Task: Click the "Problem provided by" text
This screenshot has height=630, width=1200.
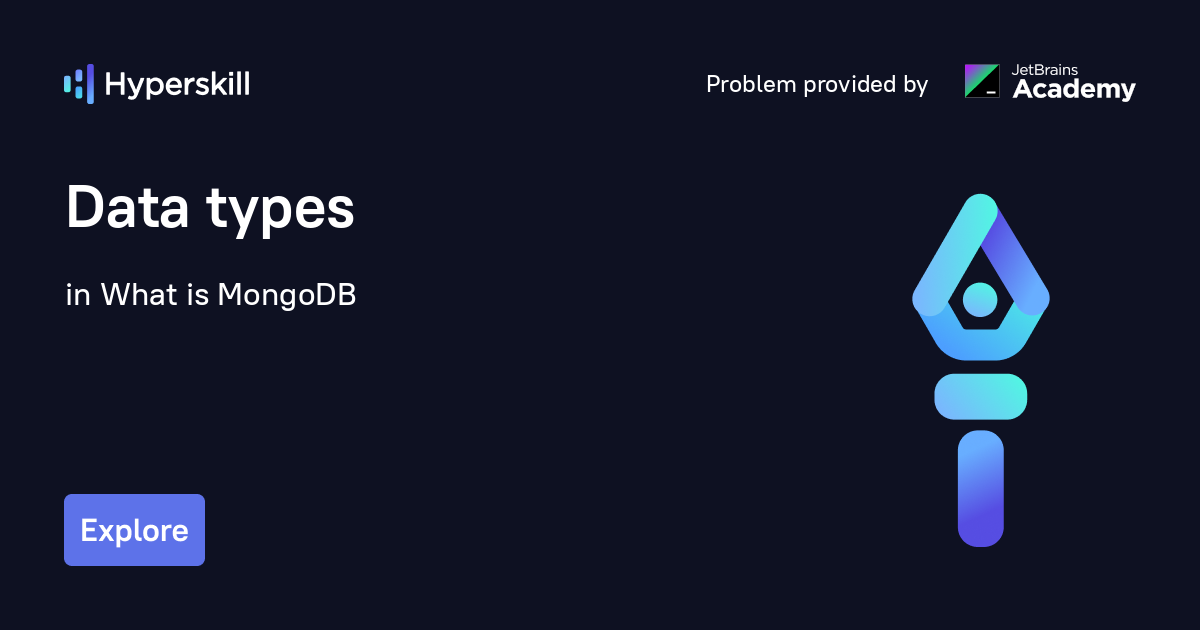Action: (x=817, y=85)
